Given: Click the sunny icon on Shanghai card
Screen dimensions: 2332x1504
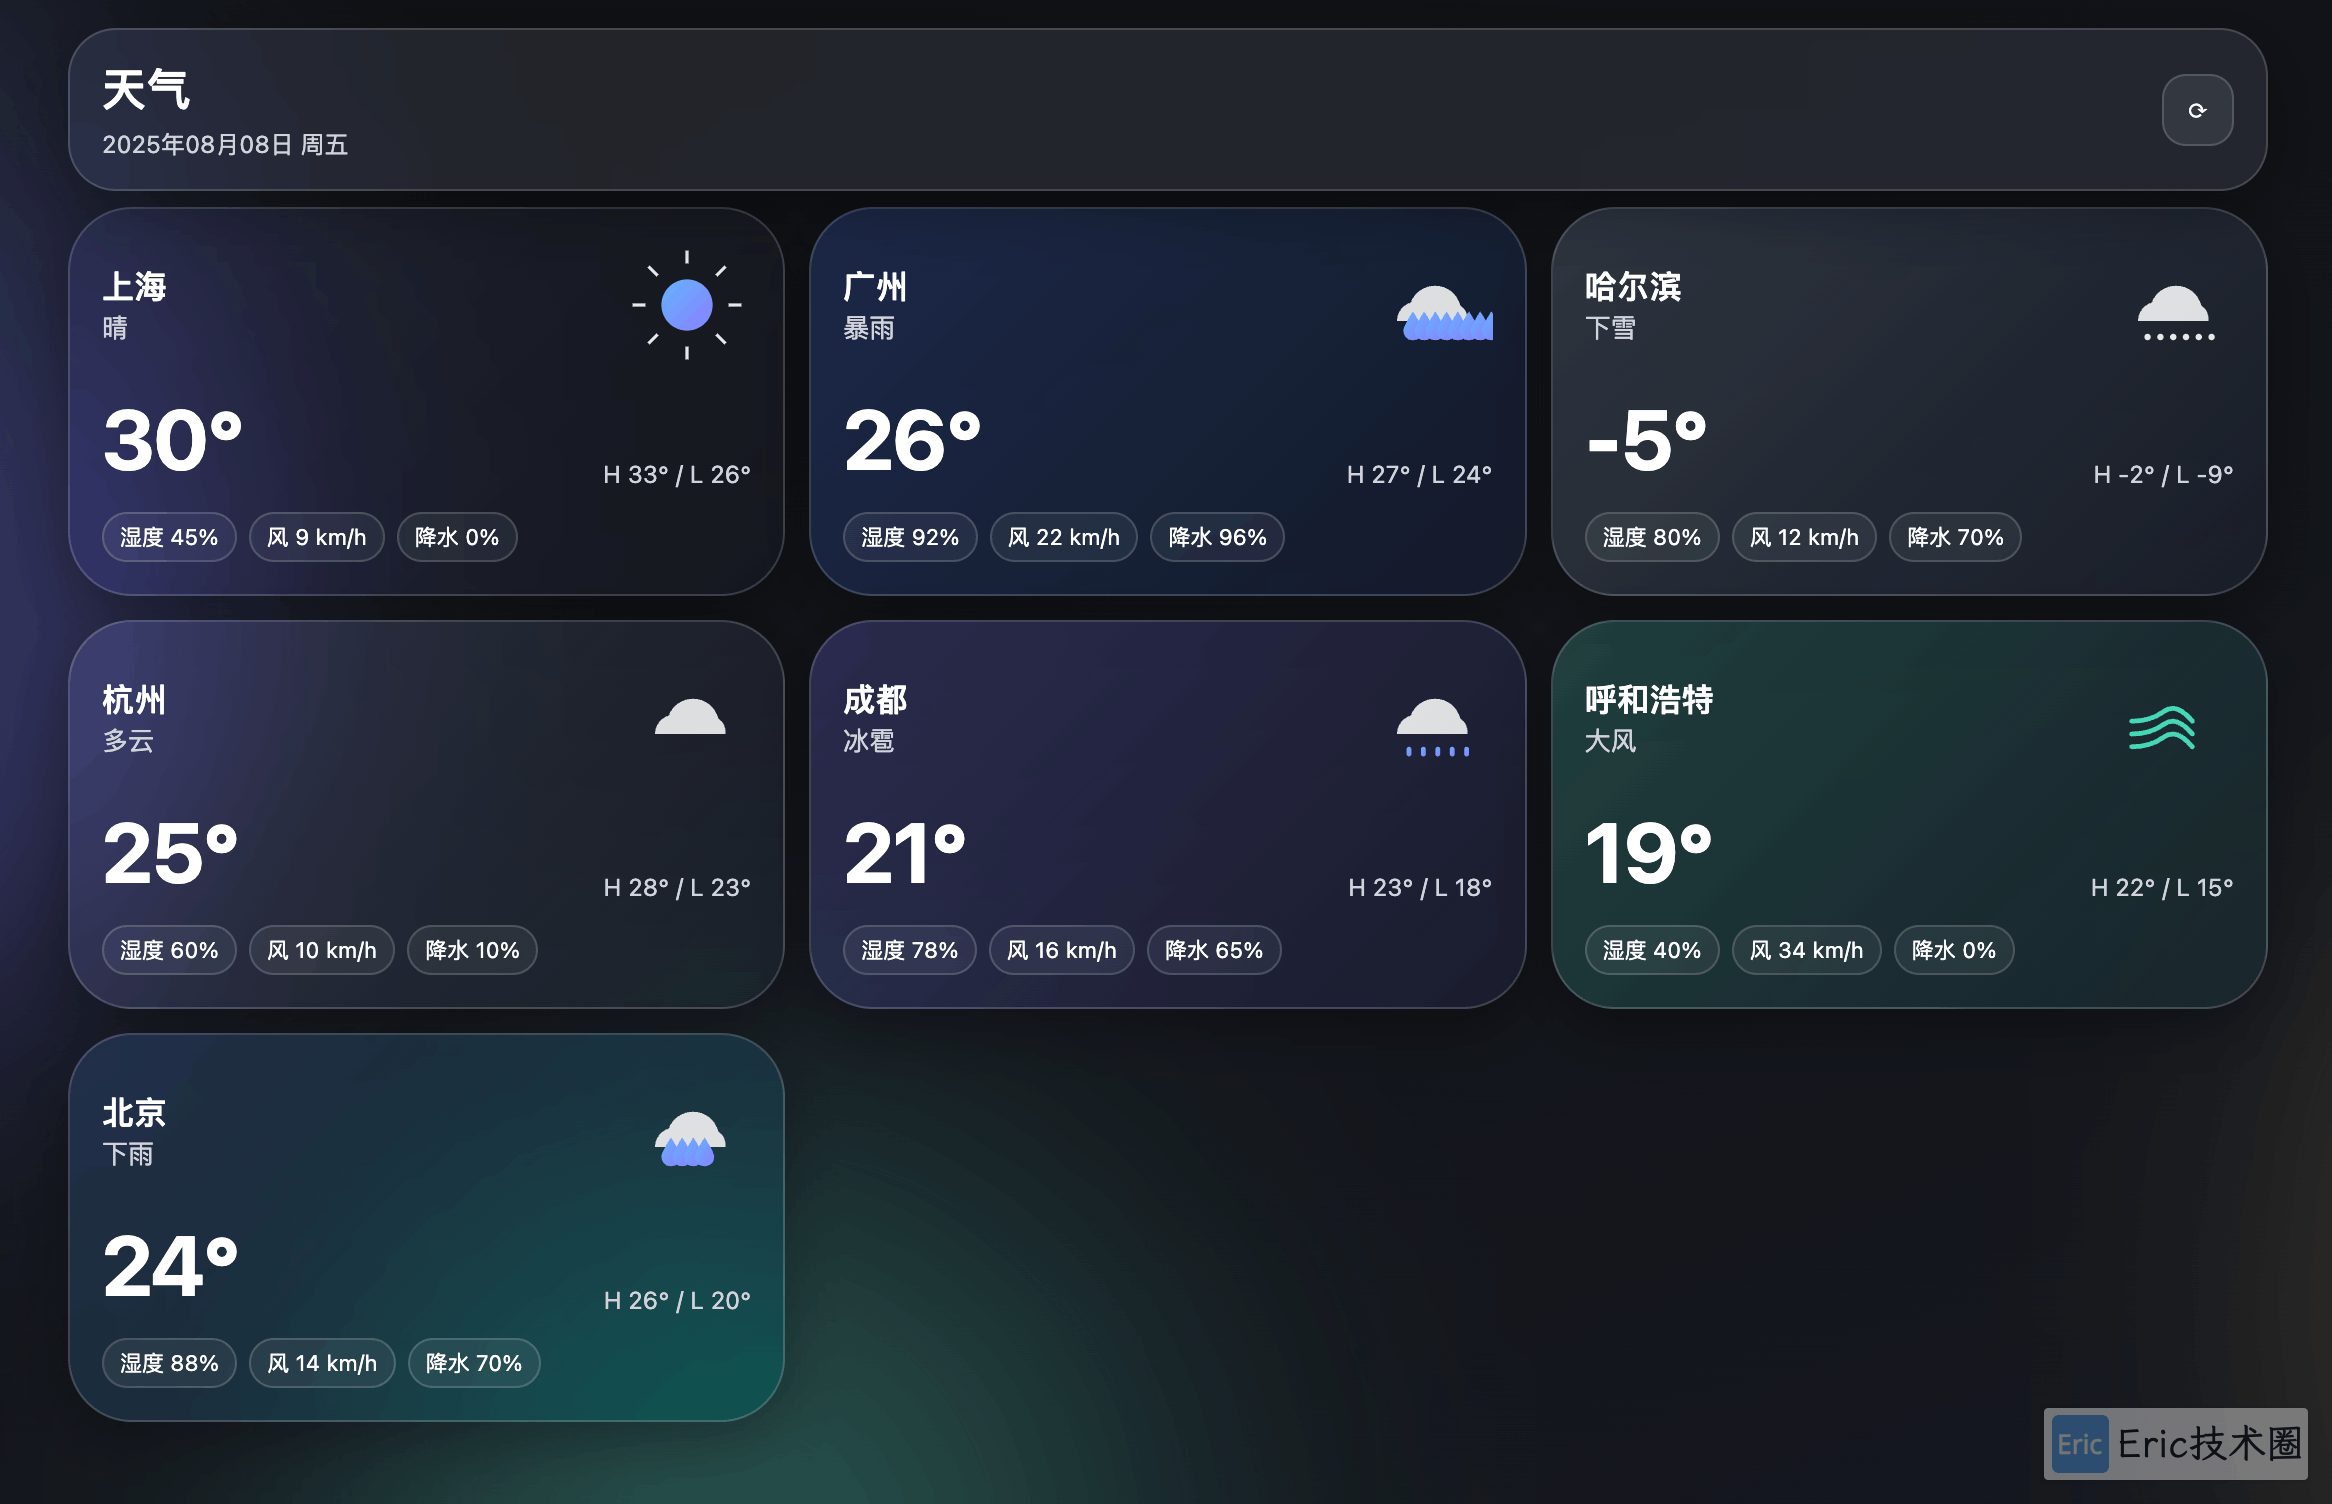Looking at the screenshot, I should pos(687,305).
